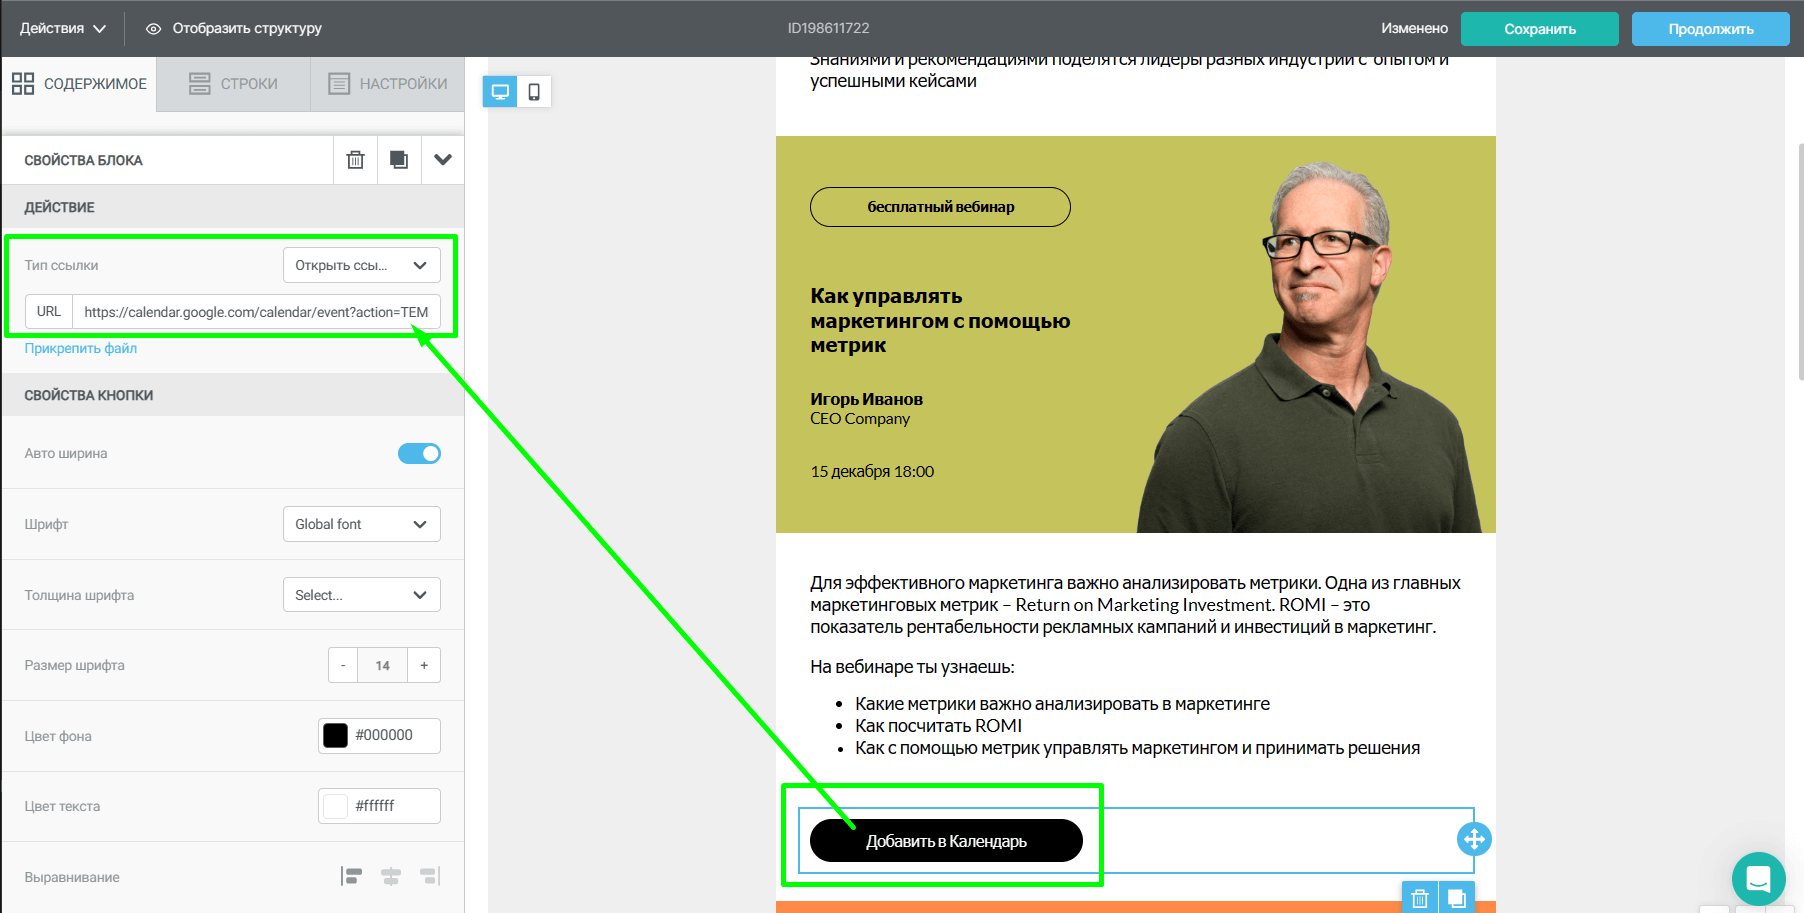Delete block using the trash icon in block properties
The width and height of the screenshot is (1804, 913).
(x=355, y=160)
